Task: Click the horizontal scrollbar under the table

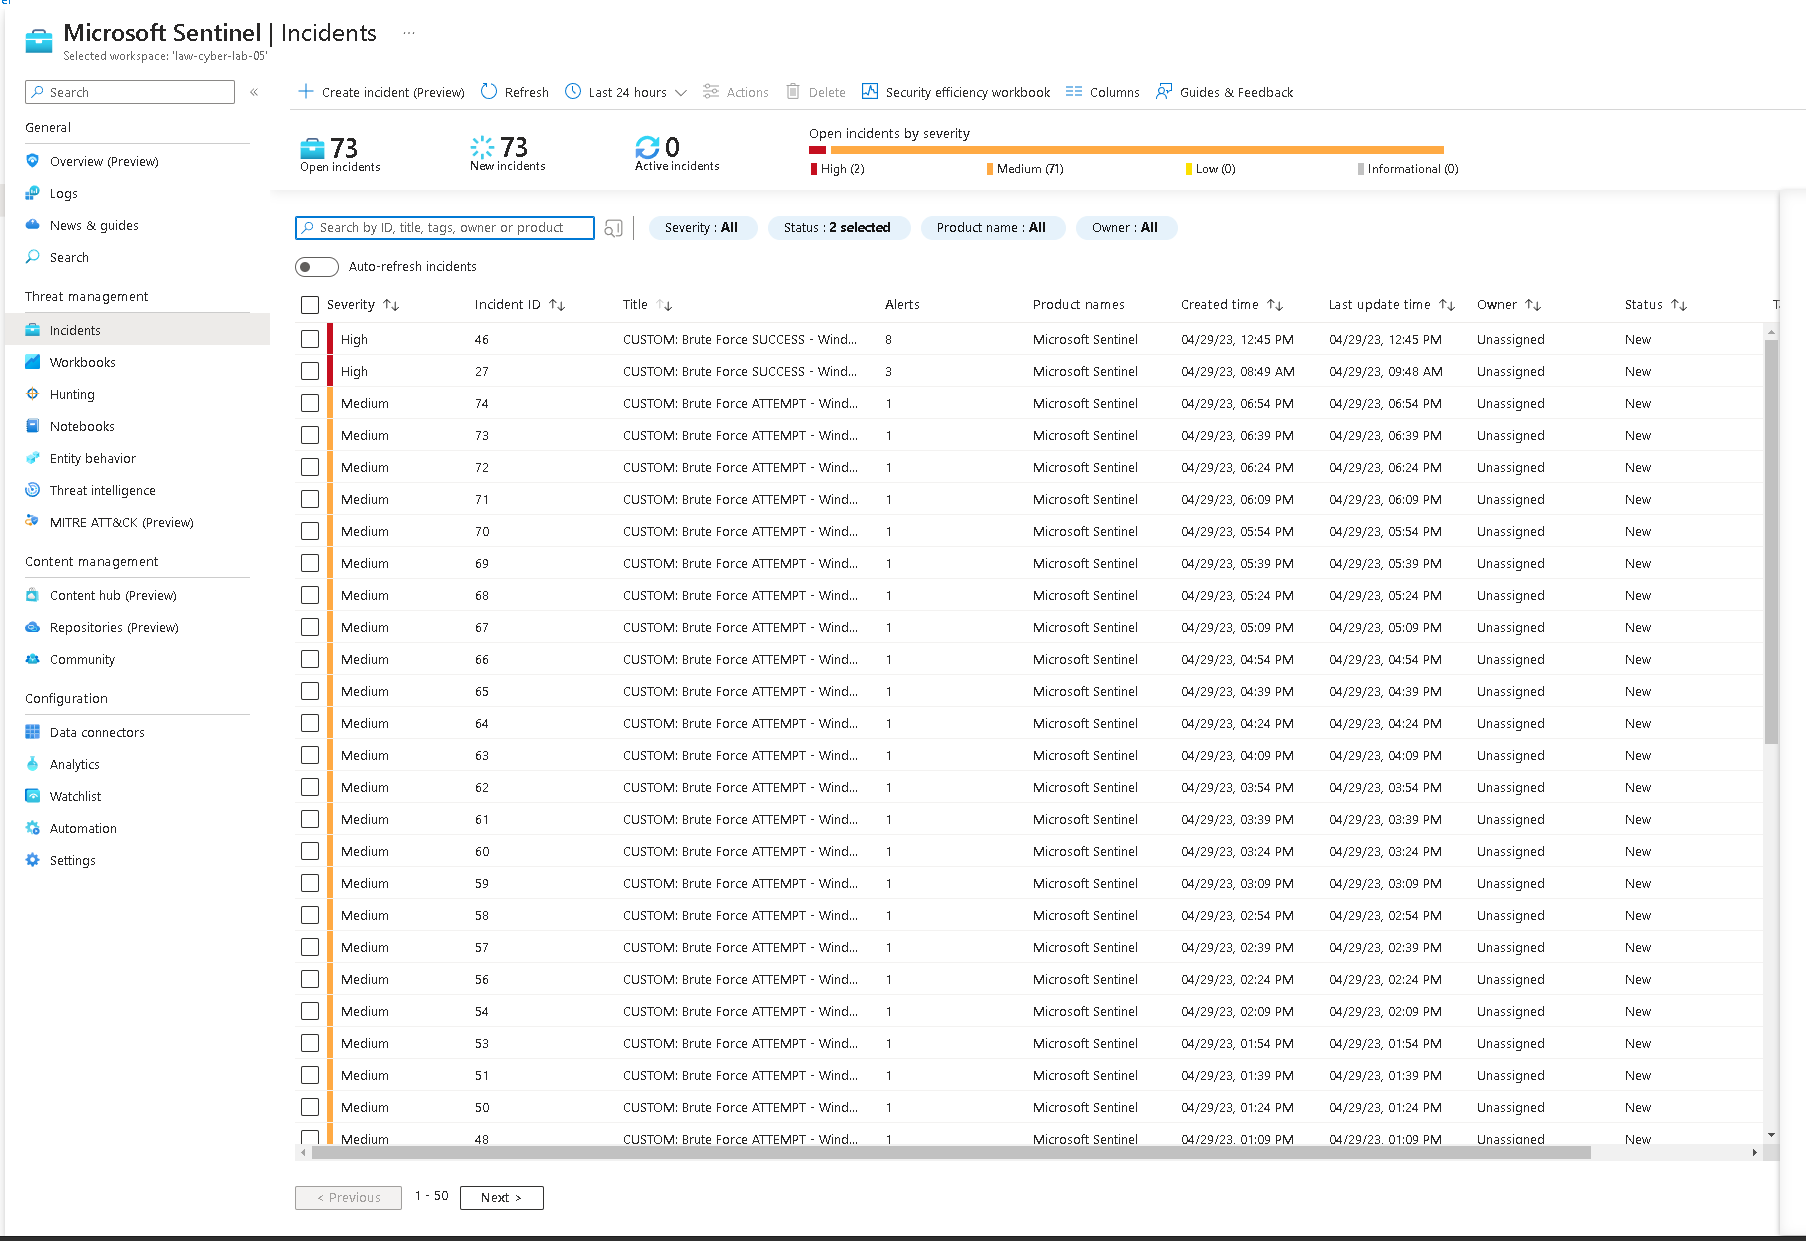Action: pyautogui.click(x=950, y=1152)
